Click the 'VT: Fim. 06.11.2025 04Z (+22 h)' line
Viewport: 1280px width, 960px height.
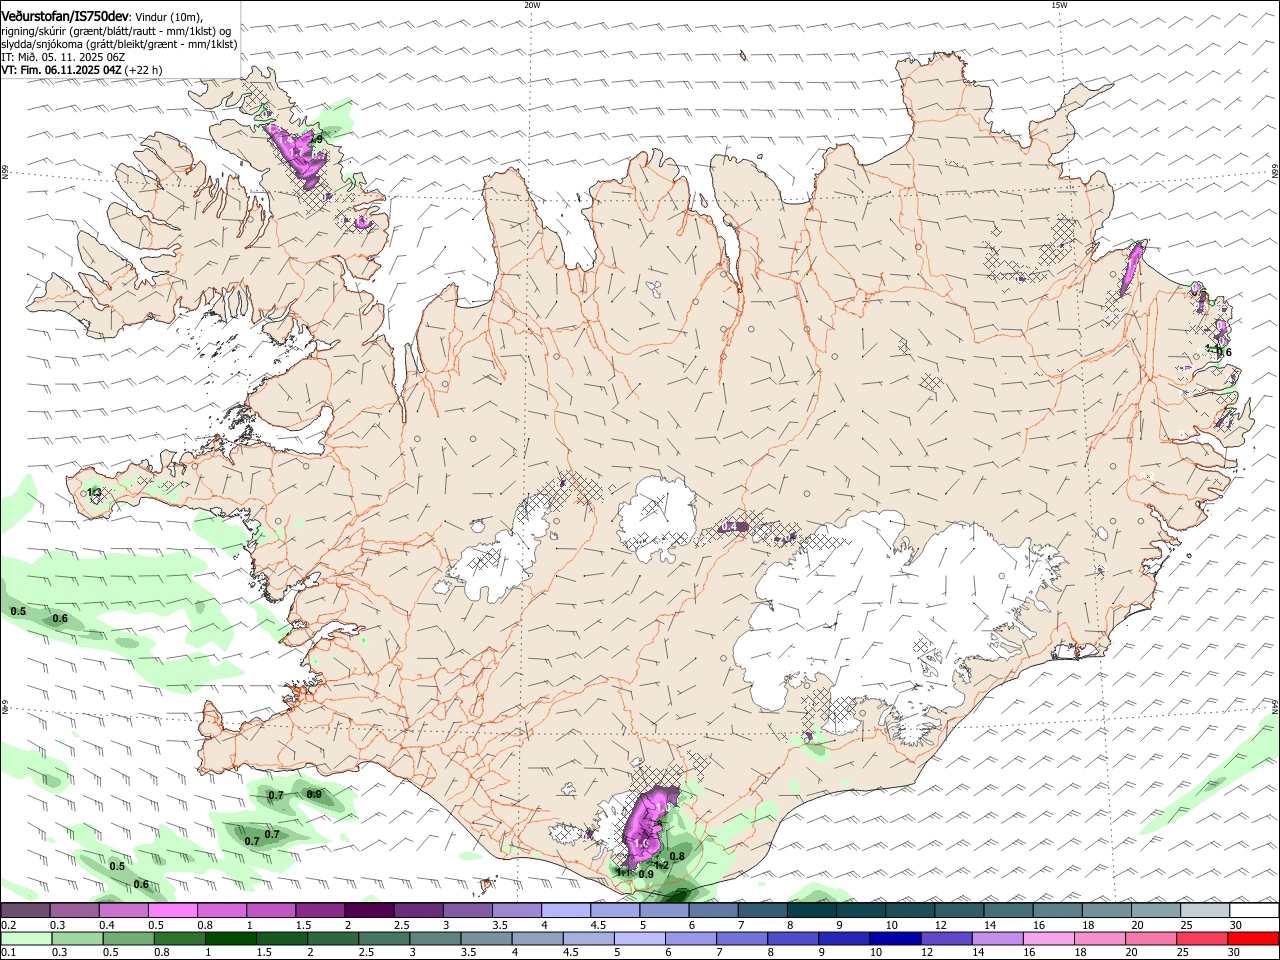pos(82,70)
